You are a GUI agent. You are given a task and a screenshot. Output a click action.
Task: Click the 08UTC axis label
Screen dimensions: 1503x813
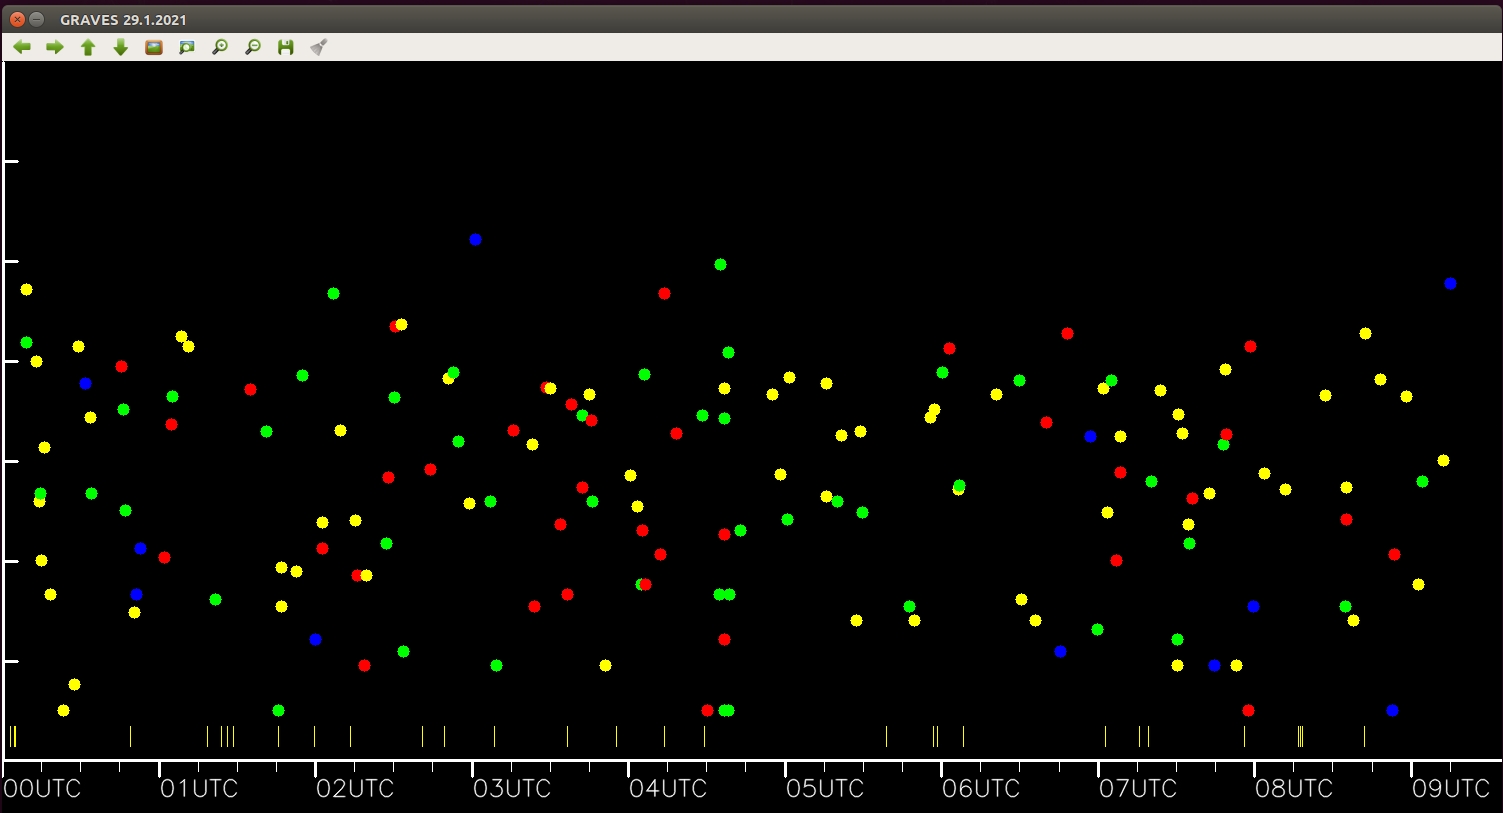tap(1294, 789)
